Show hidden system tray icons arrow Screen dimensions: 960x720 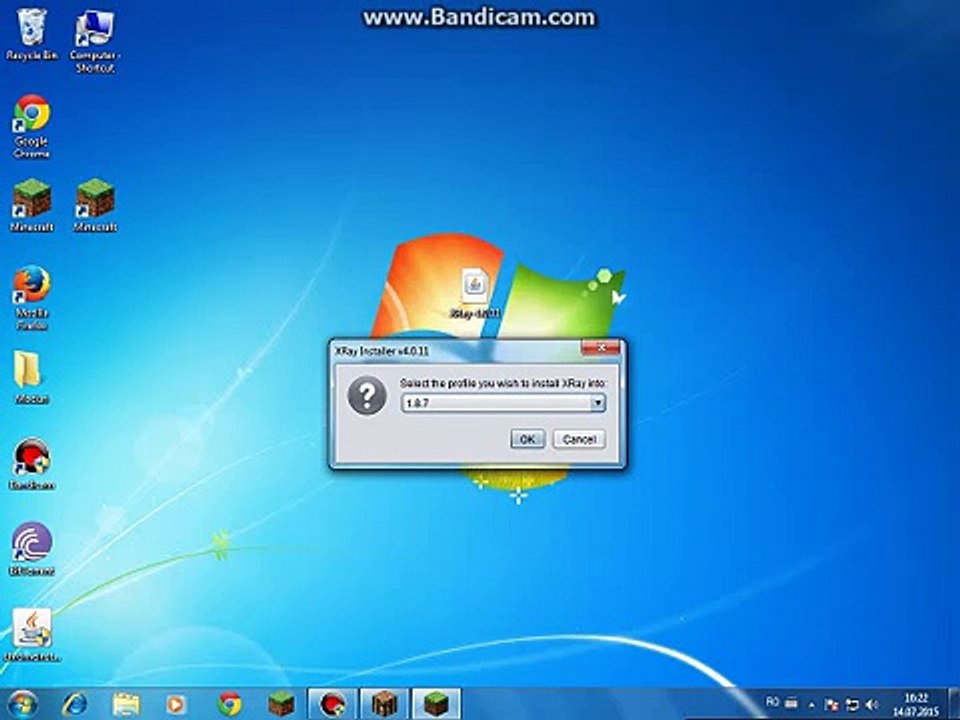[x=812, y=705]
